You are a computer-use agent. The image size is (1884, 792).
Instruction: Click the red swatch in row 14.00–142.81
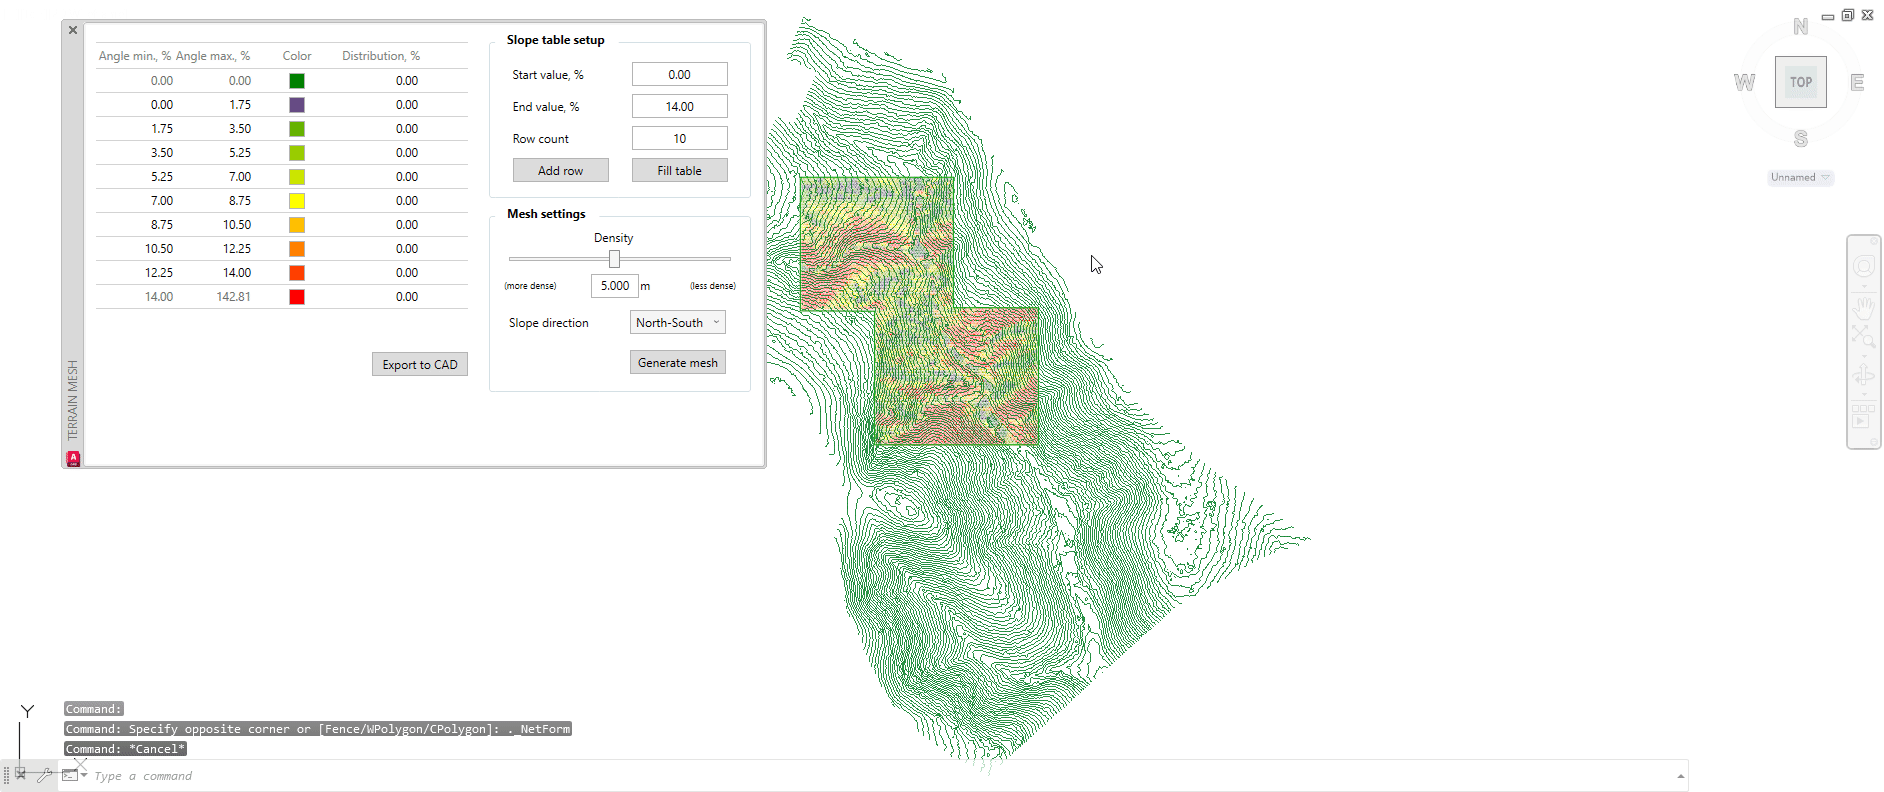297,297
